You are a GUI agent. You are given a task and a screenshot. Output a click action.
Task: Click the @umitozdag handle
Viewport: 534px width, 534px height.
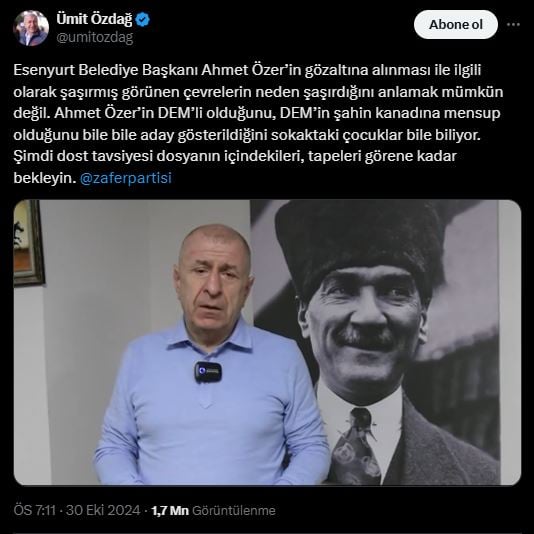(x=95, y=37)
